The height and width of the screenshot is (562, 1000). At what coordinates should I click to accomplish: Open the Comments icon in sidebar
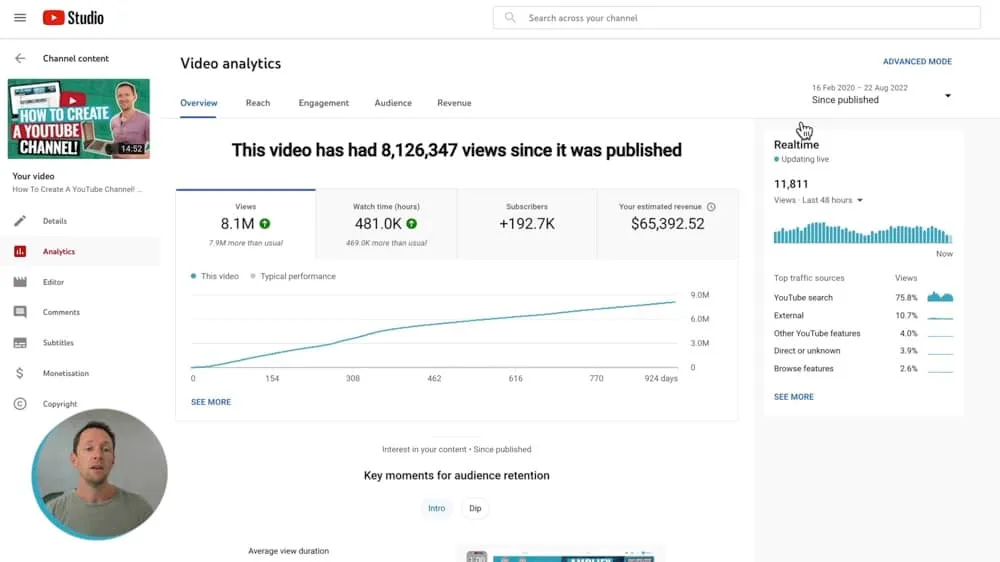coord(20,312)
